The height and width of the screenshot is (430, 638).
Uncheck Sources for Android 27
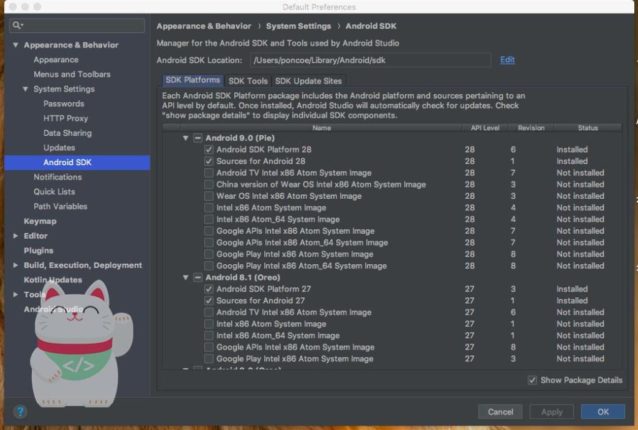pos(209,300)
